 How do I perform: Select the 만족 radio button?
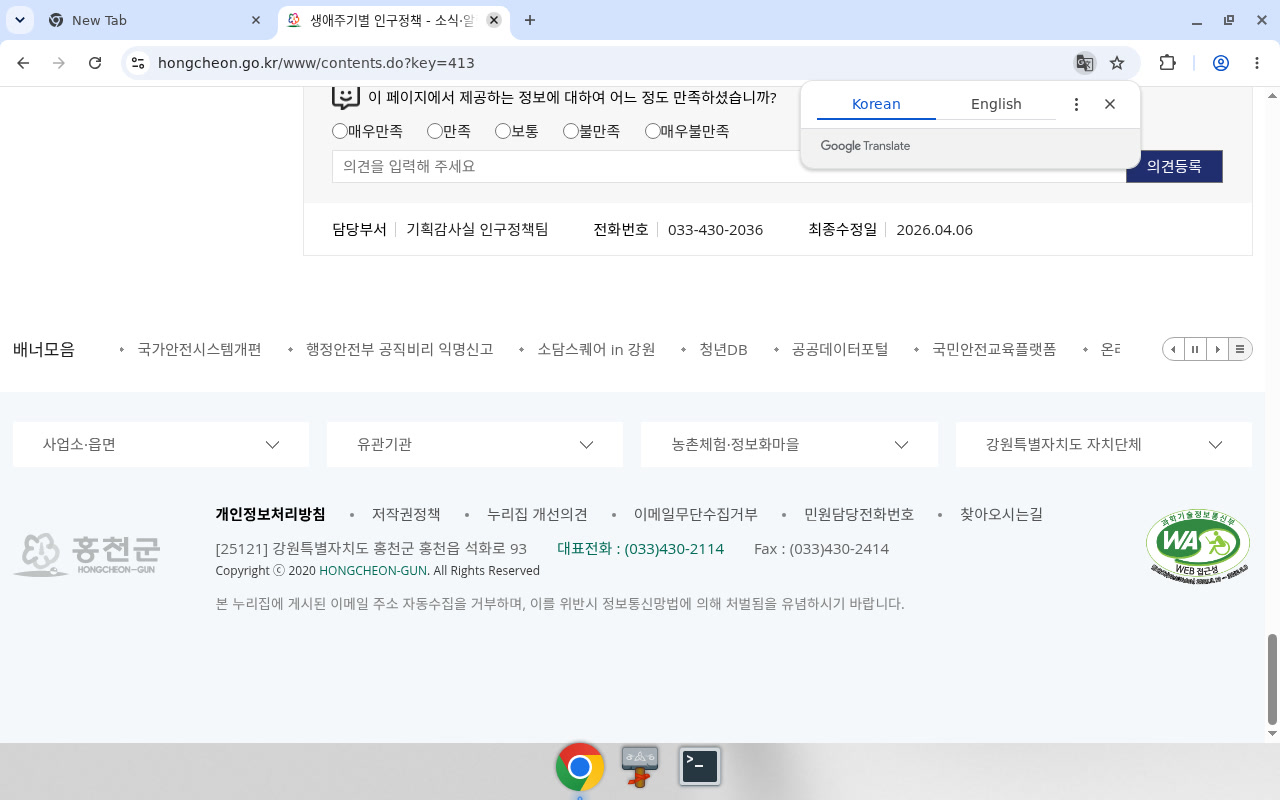click(x=435, y=131)
